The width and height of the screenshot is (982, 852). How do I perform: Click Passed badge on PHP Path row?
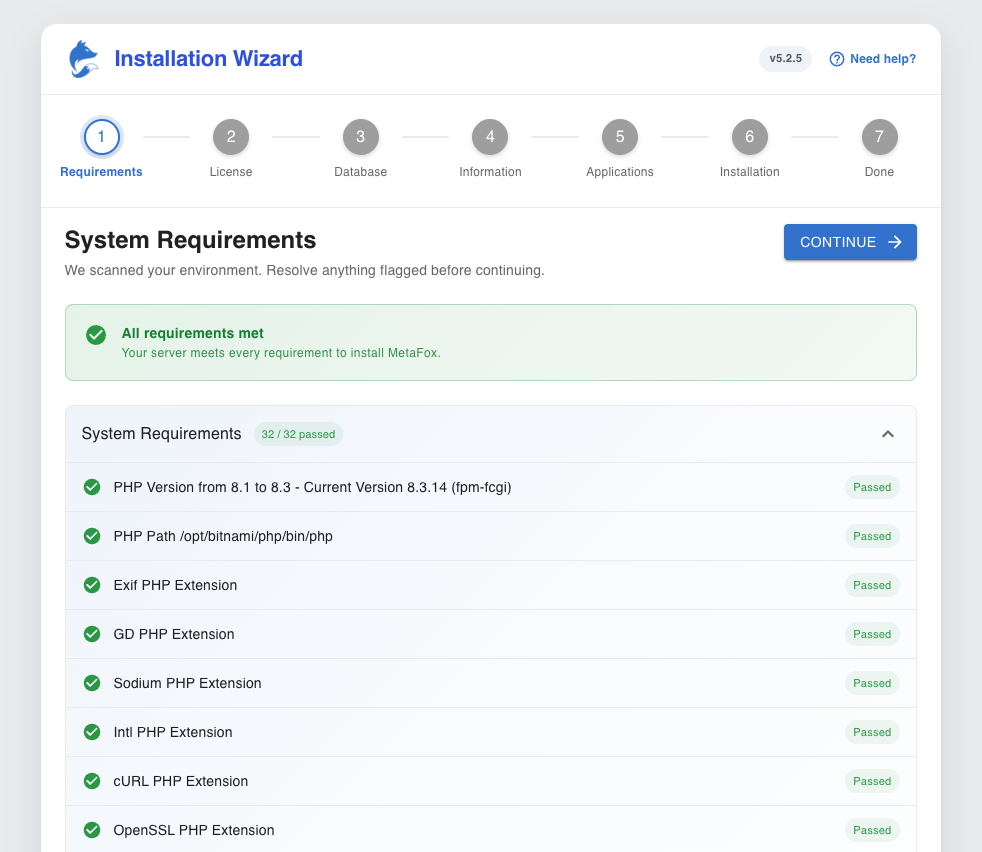[872, 536]
